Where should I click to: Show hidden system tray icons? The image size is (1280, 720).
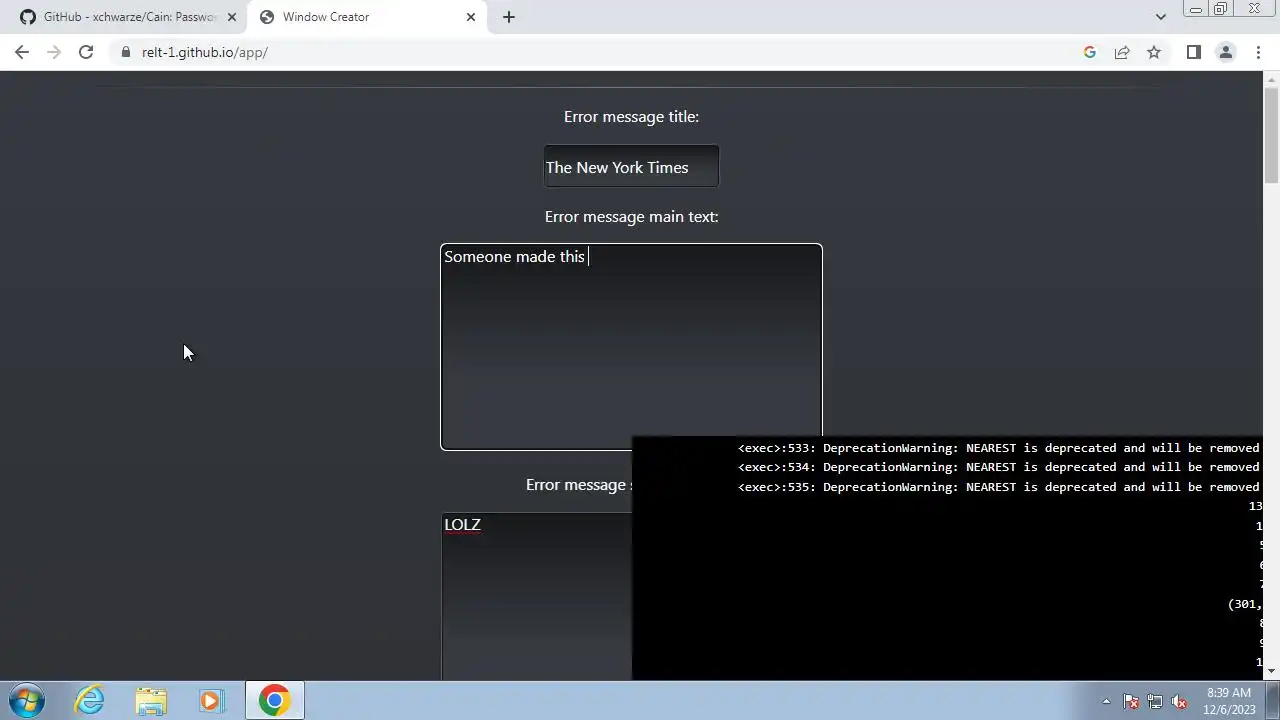[1106, 701]
